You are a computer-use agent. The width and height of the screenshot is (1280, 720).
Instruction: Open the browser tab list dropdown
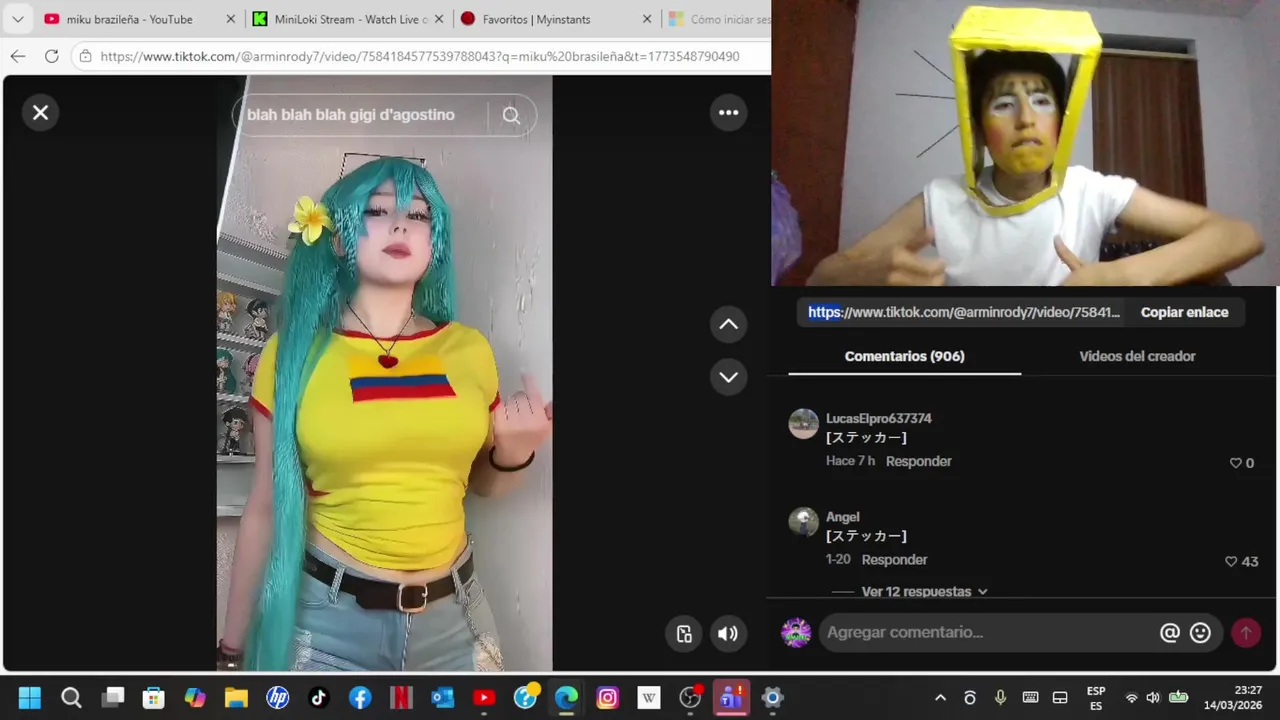pos(17,19)
